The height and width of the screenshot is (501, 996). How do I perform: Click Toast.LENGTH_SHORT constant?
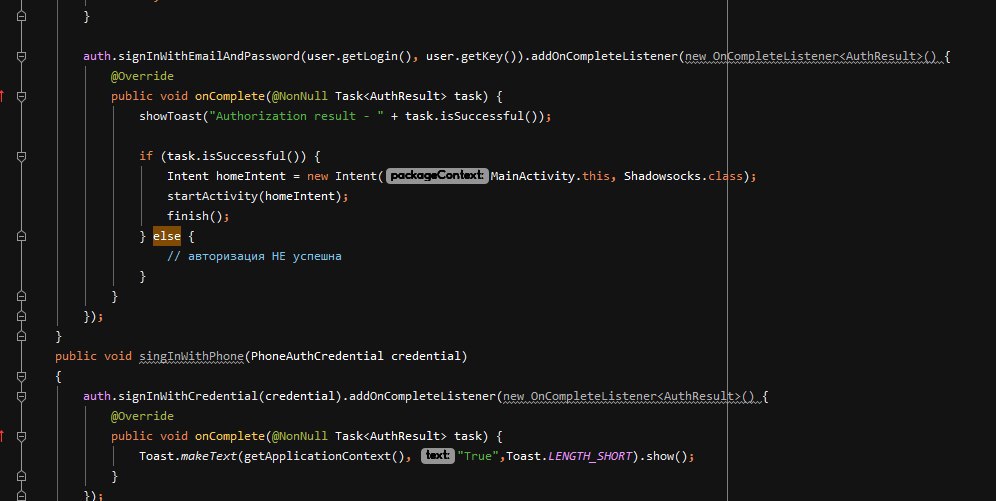pos(569,456)
